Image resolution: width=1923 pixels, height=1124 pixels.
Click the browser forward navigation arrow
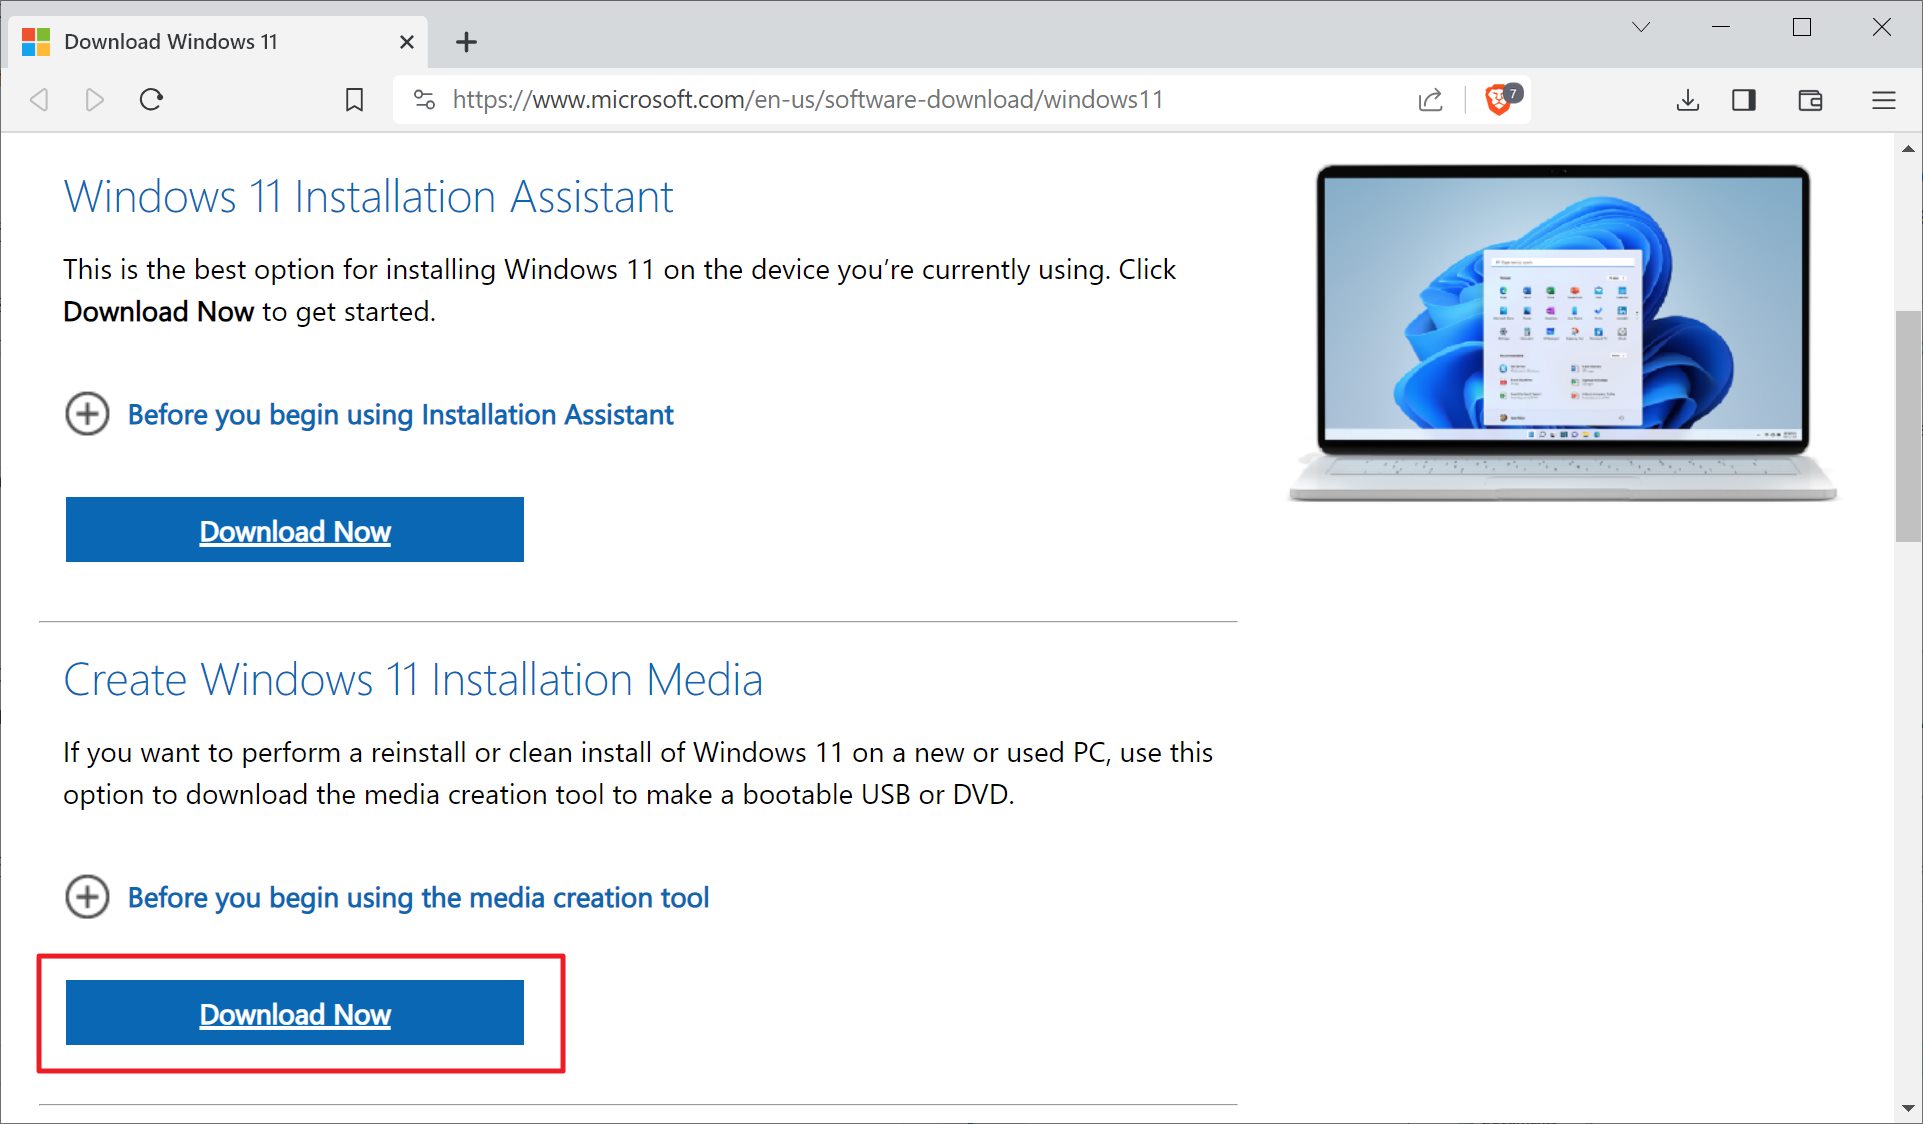coord(94,99)
